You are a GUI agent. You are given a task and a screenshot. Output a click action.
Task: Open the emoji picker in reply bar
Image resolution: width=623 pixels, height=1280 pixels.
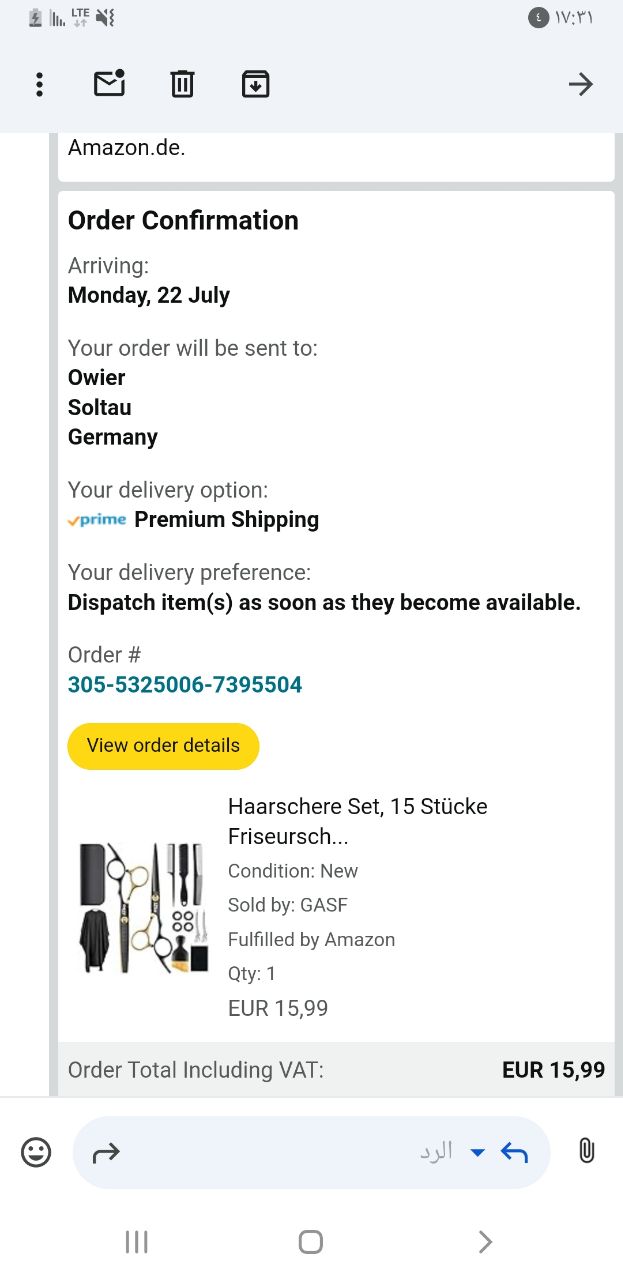click(x=36, y=1153)
